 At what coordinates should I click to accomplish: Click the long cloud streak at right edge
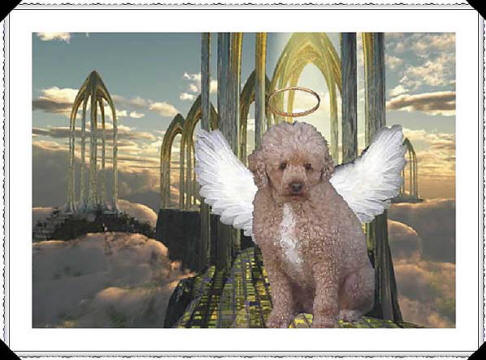tap(421, 102)
